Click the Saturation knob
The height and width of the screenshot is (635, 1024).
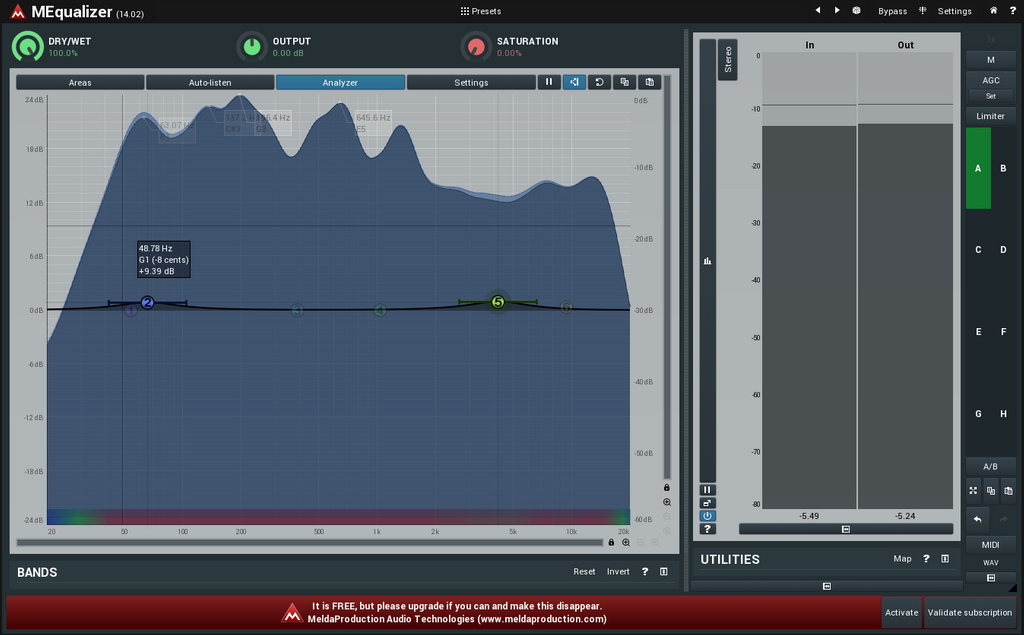476,46
